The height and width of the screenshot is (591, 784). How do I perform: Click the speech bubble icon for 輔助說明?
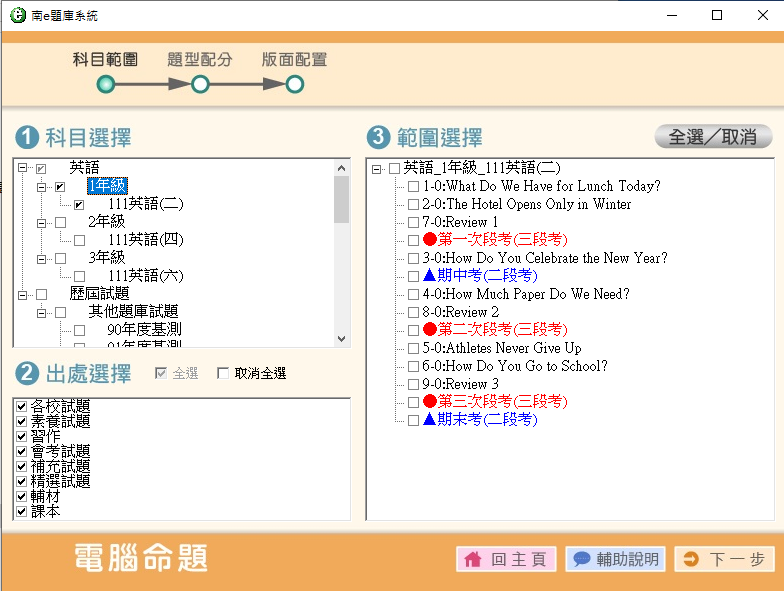[581, 560]
